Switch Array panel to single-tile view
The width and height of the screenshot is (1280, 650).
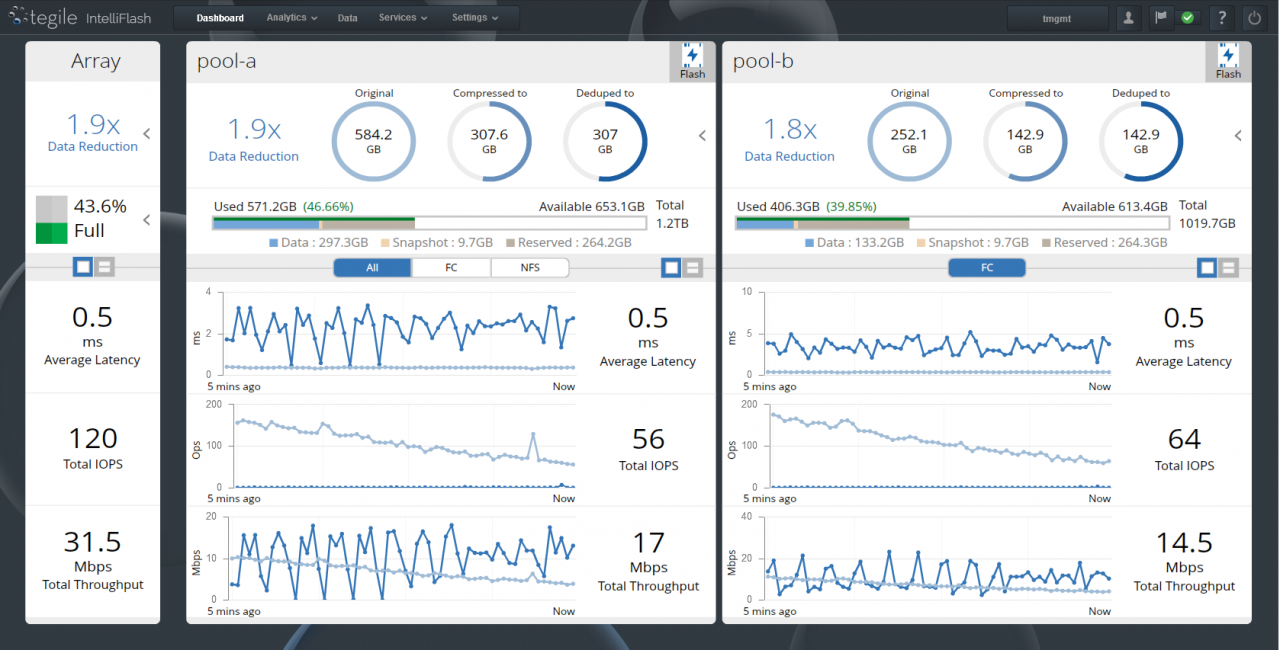coord(83,267)
